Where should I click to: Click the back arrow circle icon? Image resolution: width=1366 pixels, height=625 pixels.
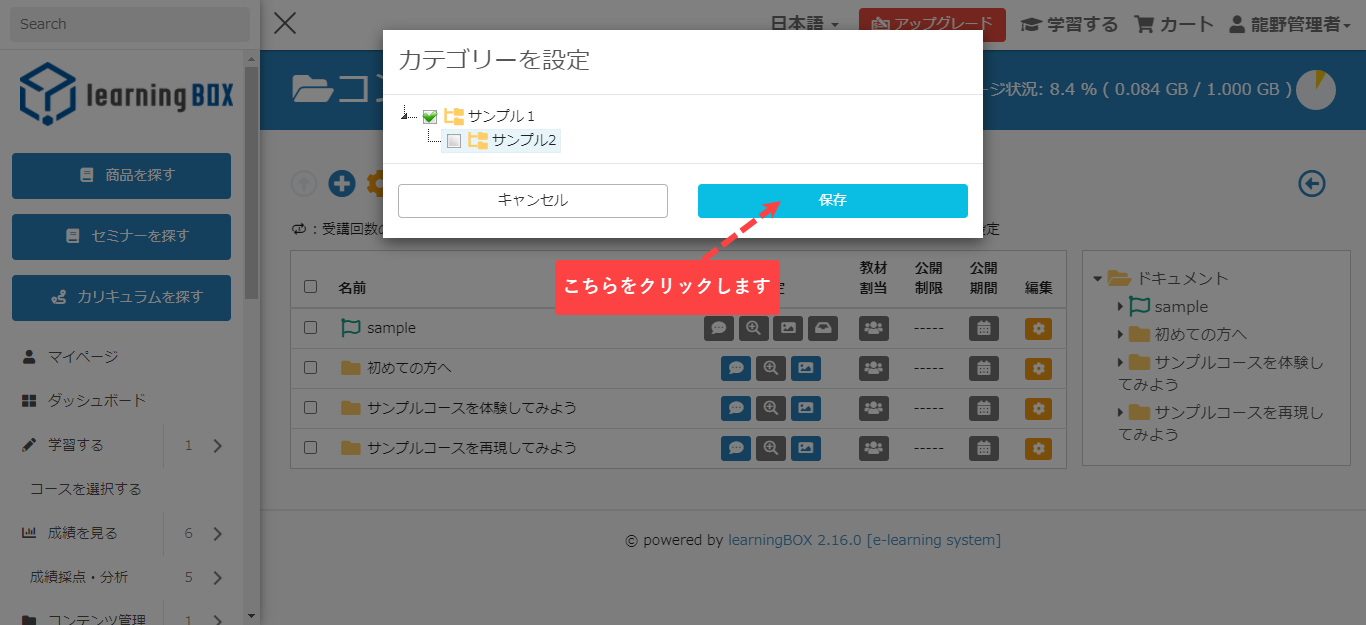[1311, 183]
